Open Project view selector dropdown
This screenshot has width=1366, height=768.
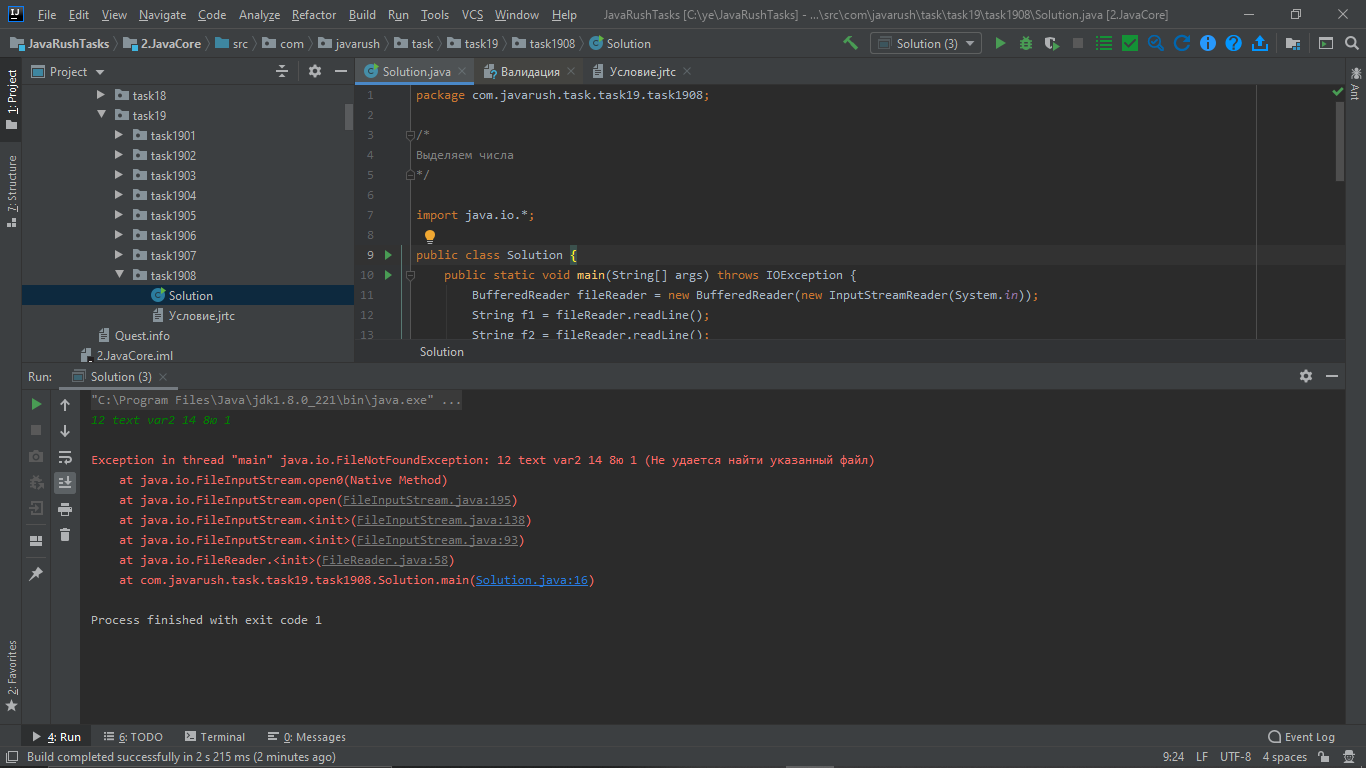coord(68,71)
